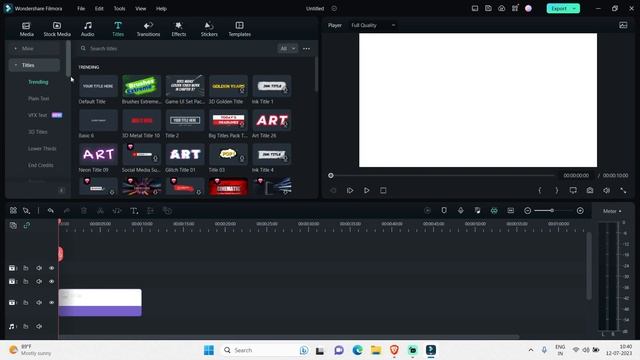
Task: Stop playback in the player
Action: coord(383,190)
